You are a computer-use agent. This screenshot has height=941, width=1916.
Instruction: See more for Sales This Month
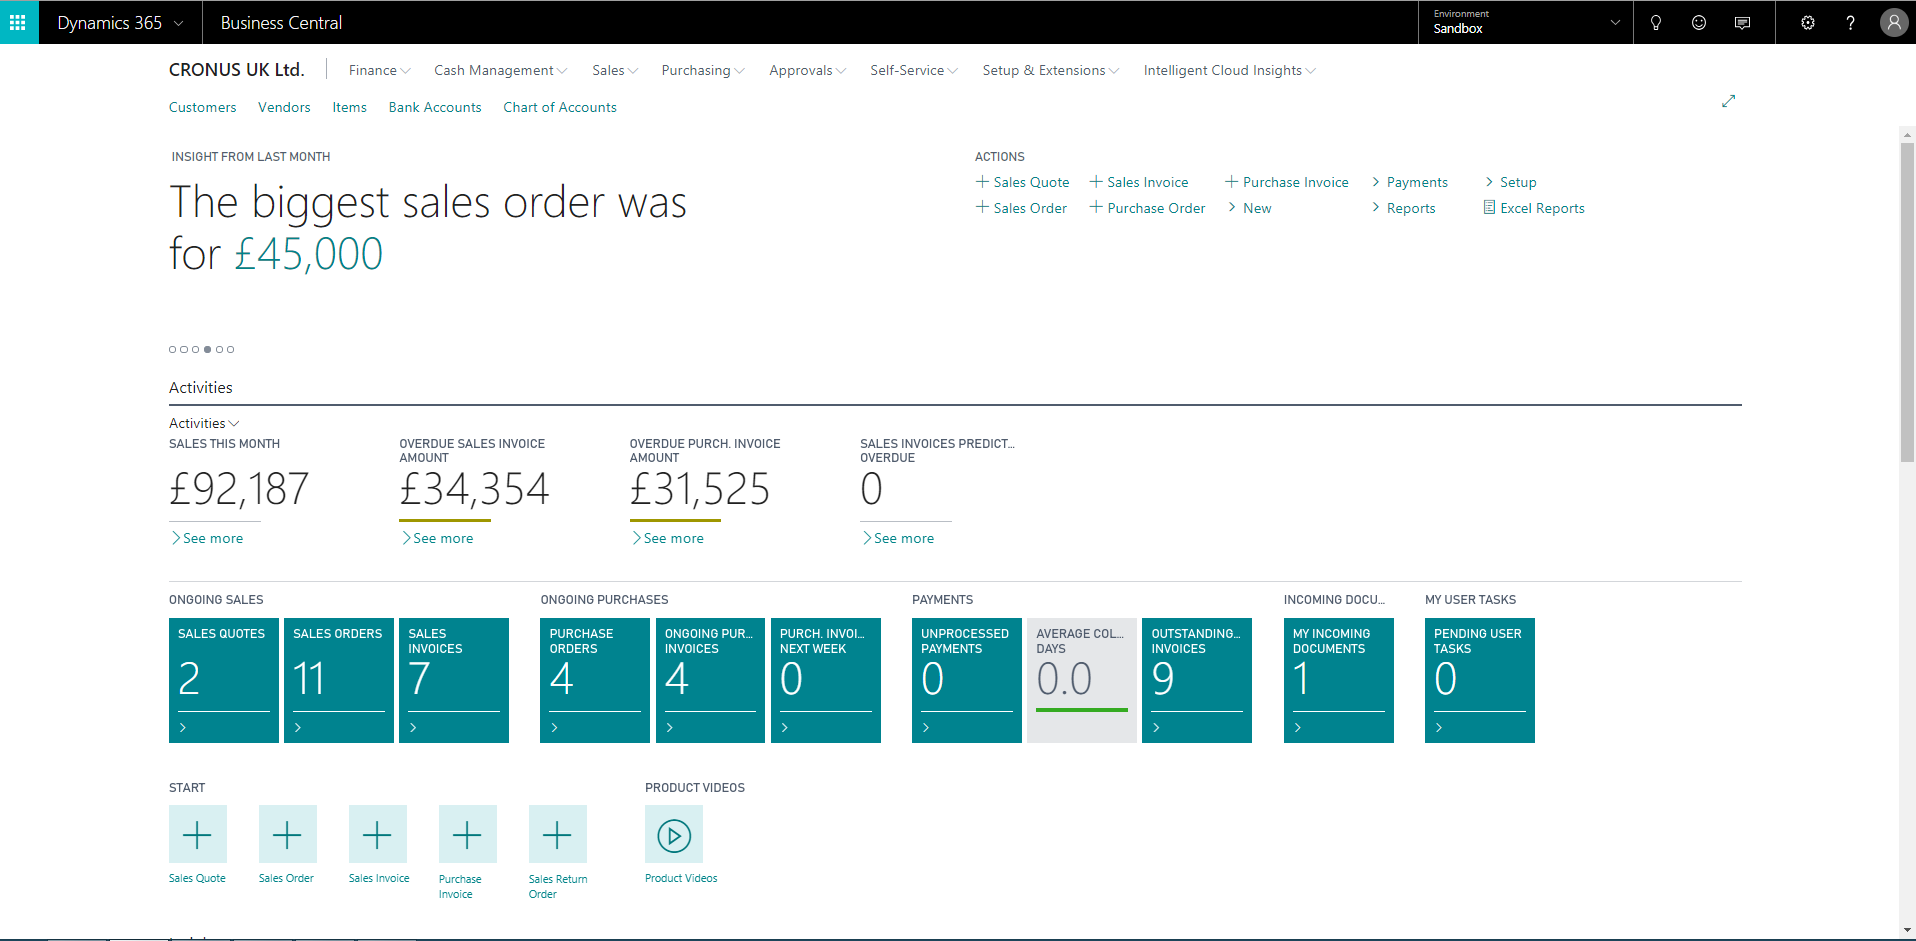pos(207,538)
